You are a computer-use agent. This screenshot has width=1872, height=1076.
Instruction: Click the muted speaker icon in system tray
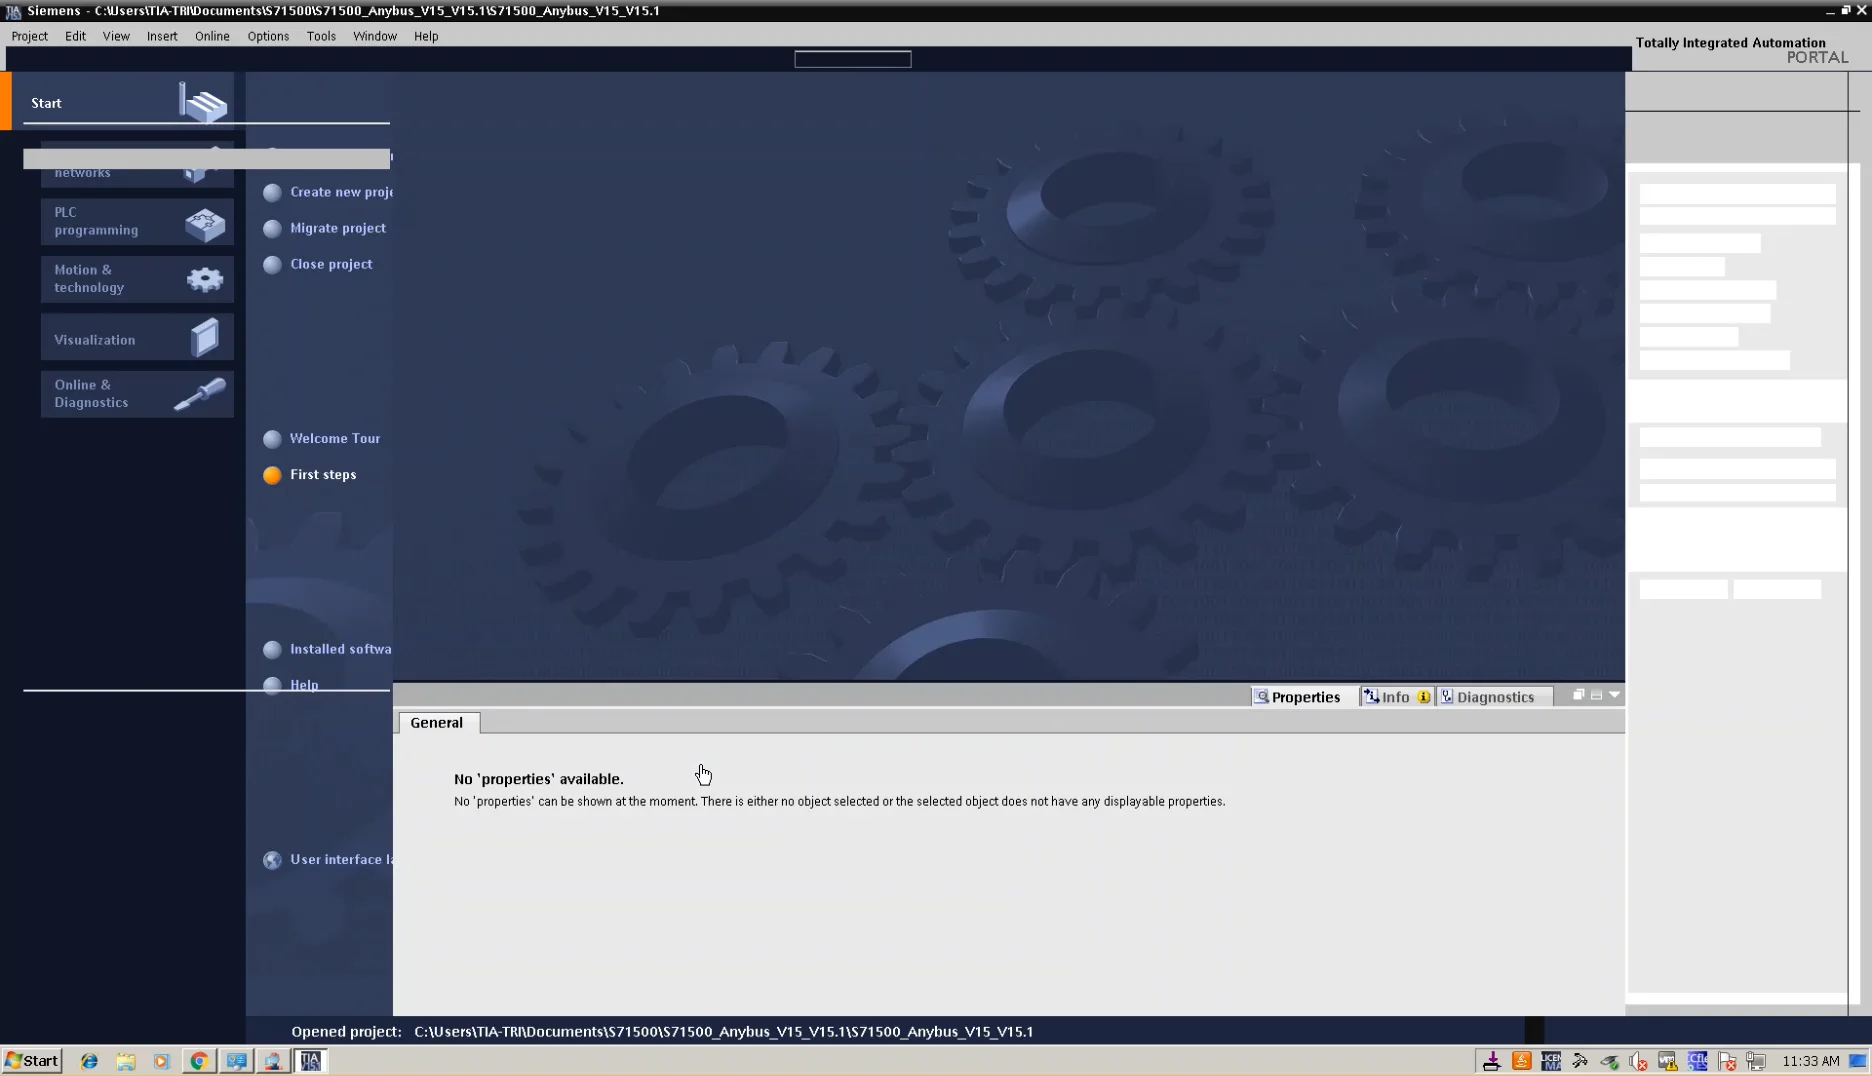pyautogui.click(x=1638, y=1061)
